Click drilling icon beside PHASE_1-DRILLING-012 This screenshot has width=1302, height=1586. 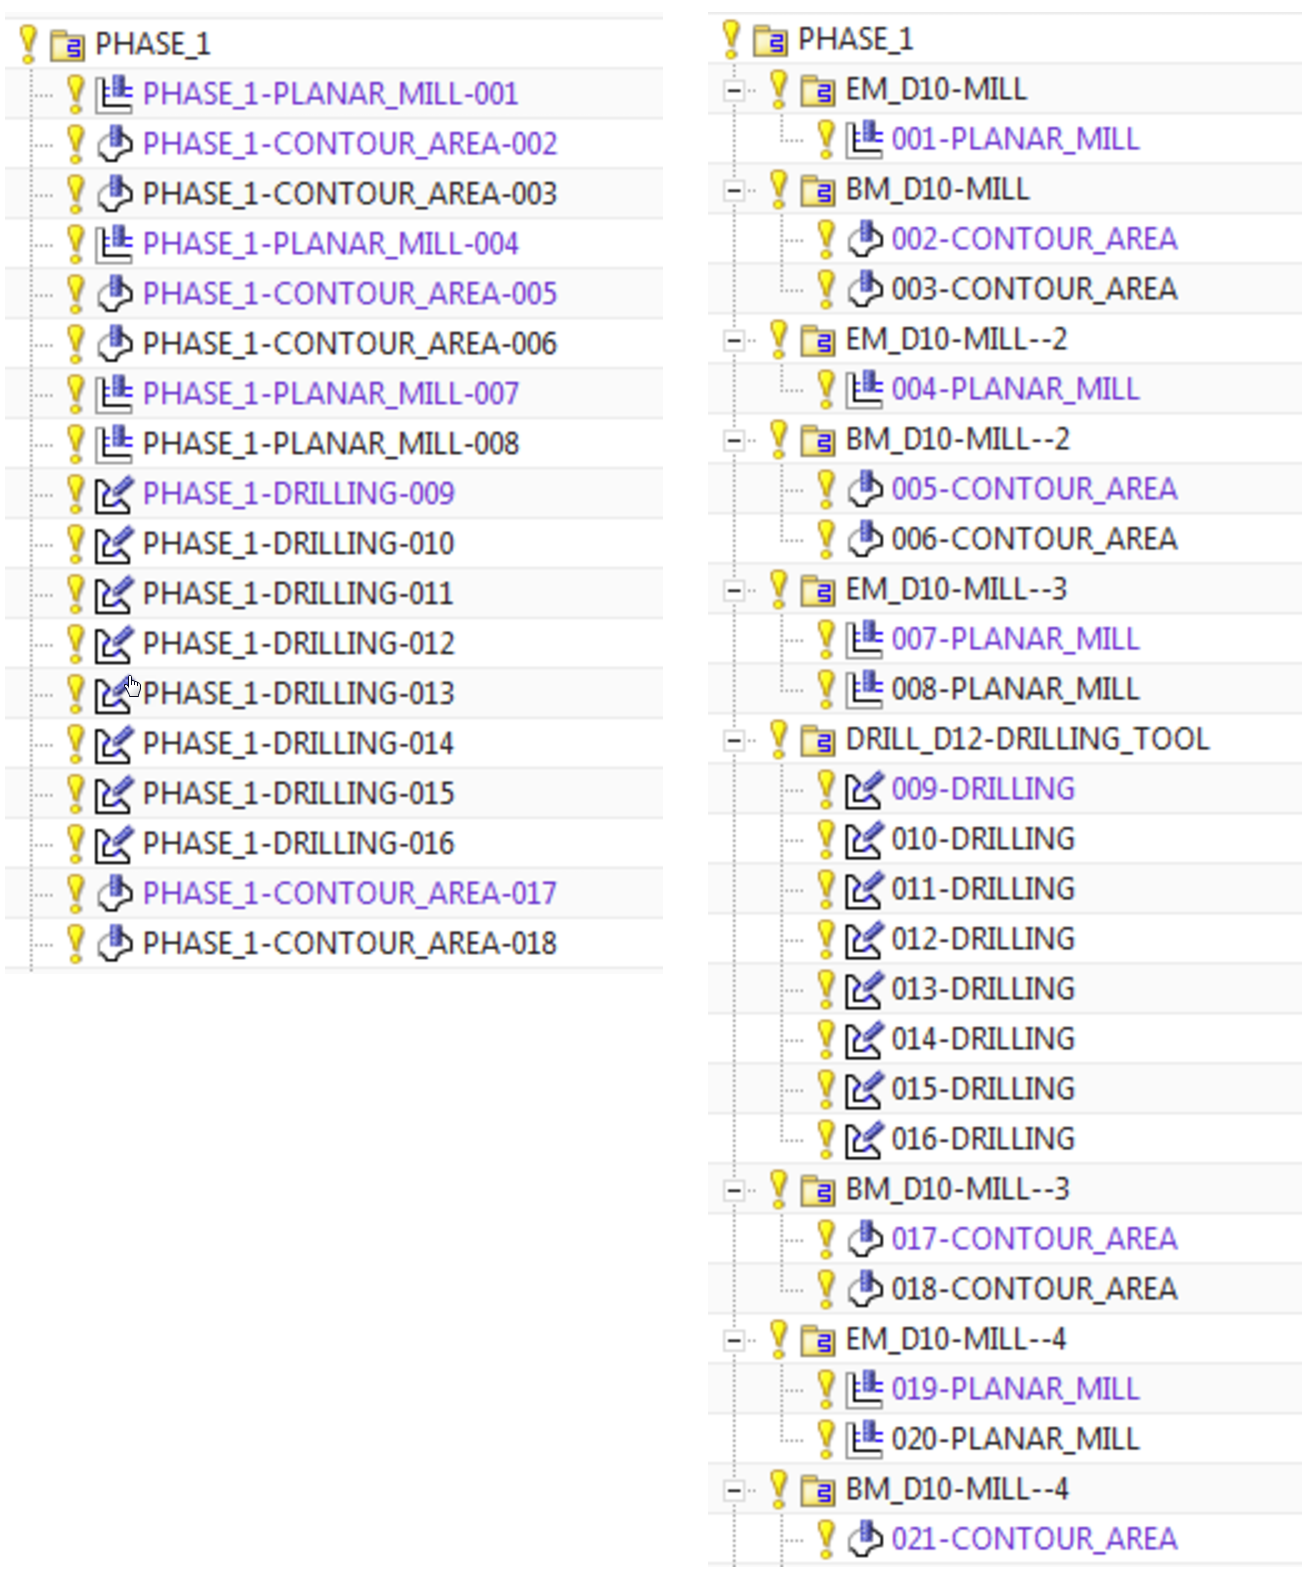(114, 644)
